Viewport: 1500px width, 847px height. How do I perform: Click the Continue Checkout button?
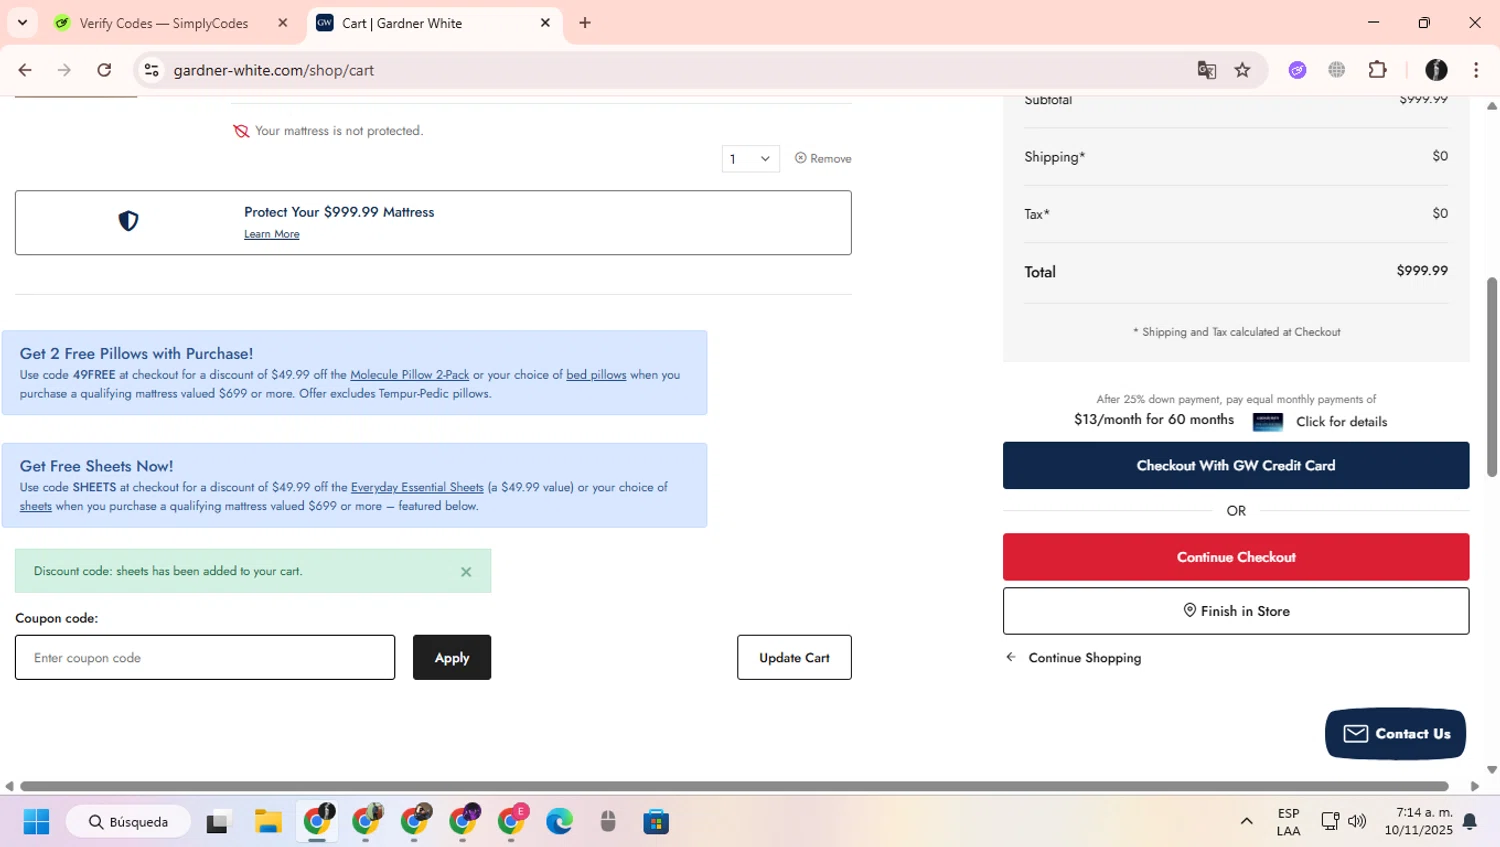[1236, 557]
